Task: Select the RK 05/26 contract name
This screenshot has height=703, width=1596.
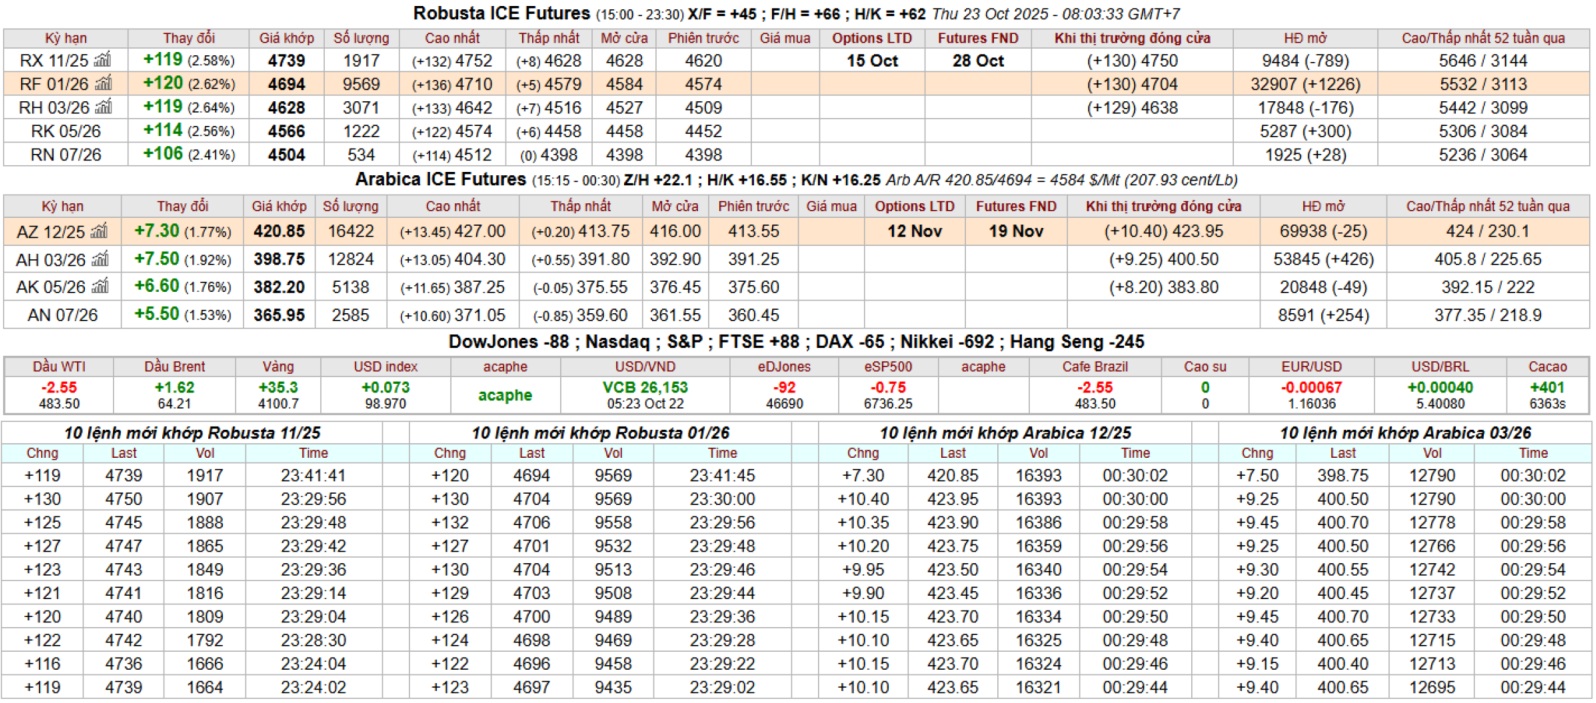Action: coord(56,131)
